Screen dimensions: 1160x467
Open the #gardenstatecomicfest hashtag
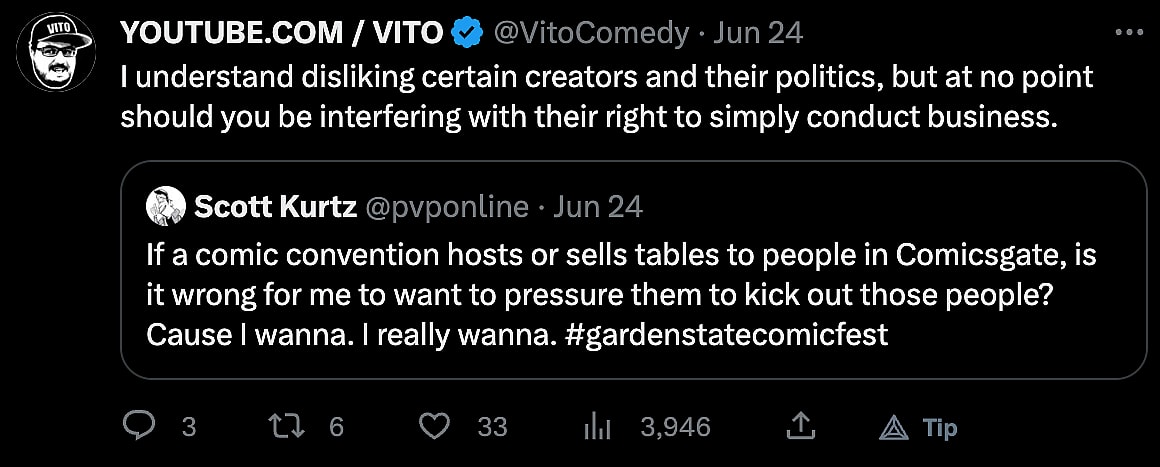727,334
